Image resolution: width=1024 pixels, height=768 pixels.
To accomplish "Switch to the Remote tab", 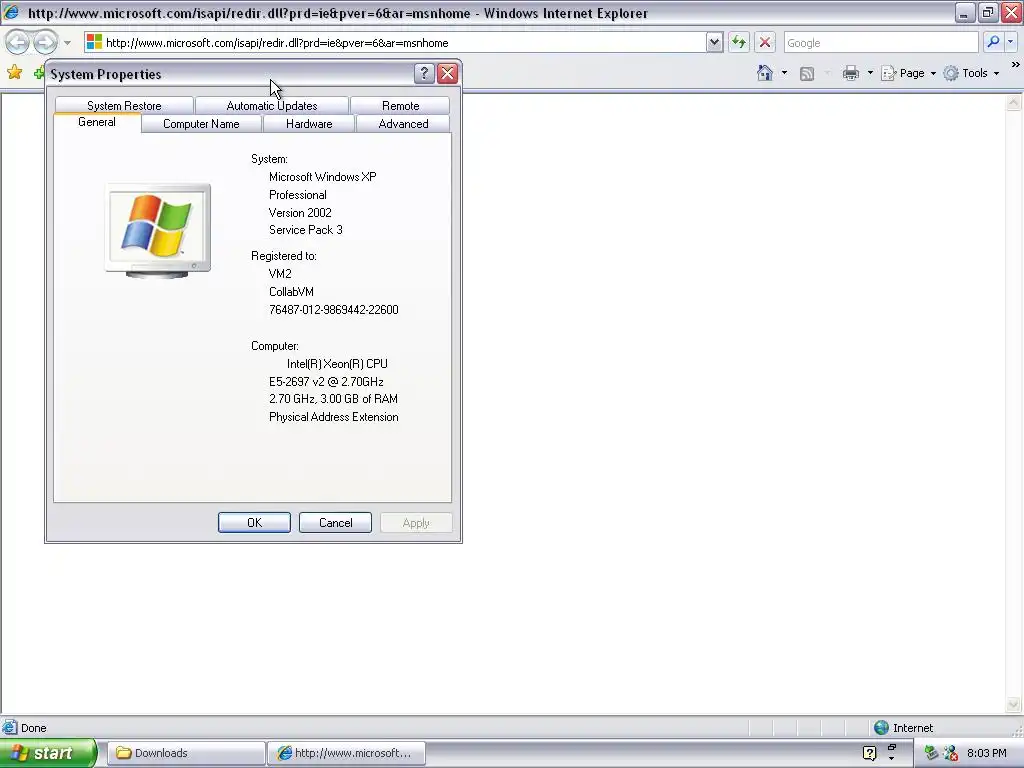I will (400, 106).
